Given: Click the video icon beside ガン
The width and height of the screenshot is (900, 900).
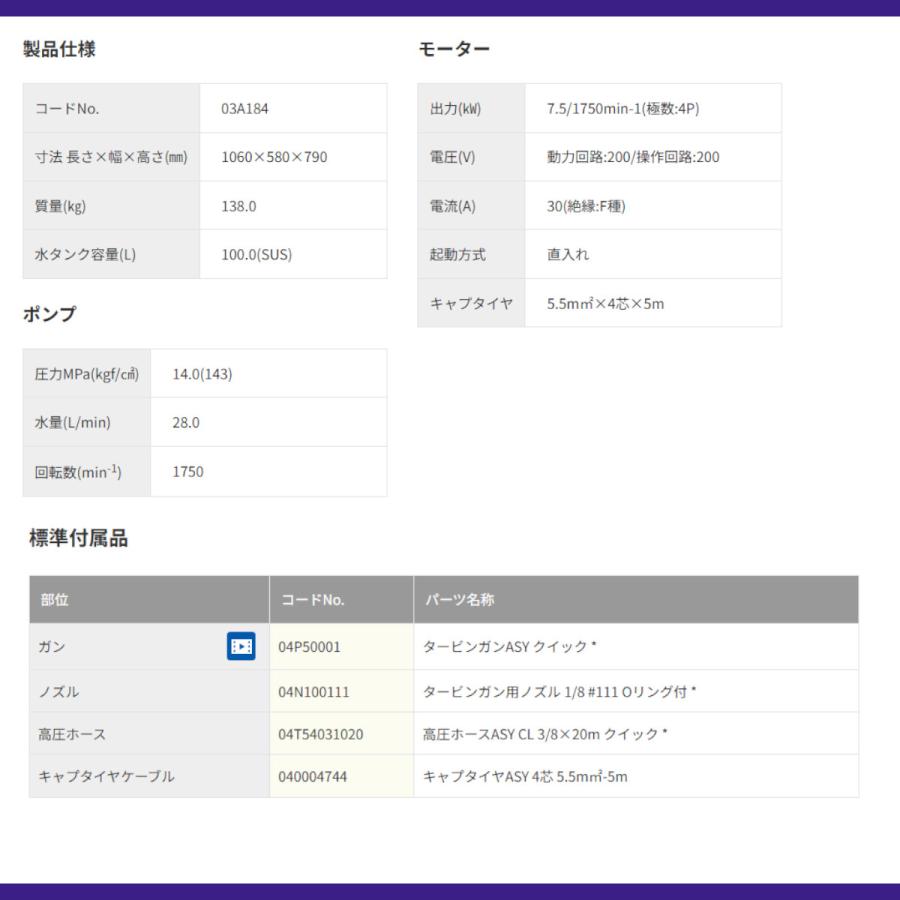Looking at the screenshot, I should [x=241, y=646].
